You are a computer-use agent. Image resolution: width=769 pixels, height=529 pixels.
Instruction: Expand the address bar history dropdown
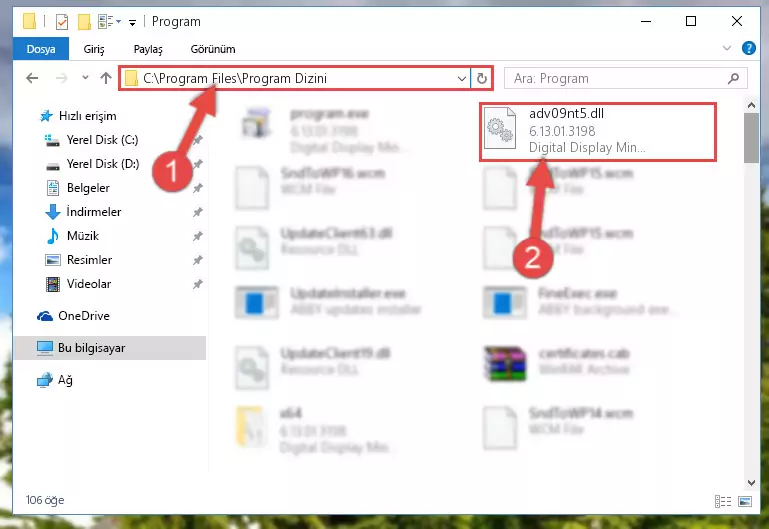[461, 78]
